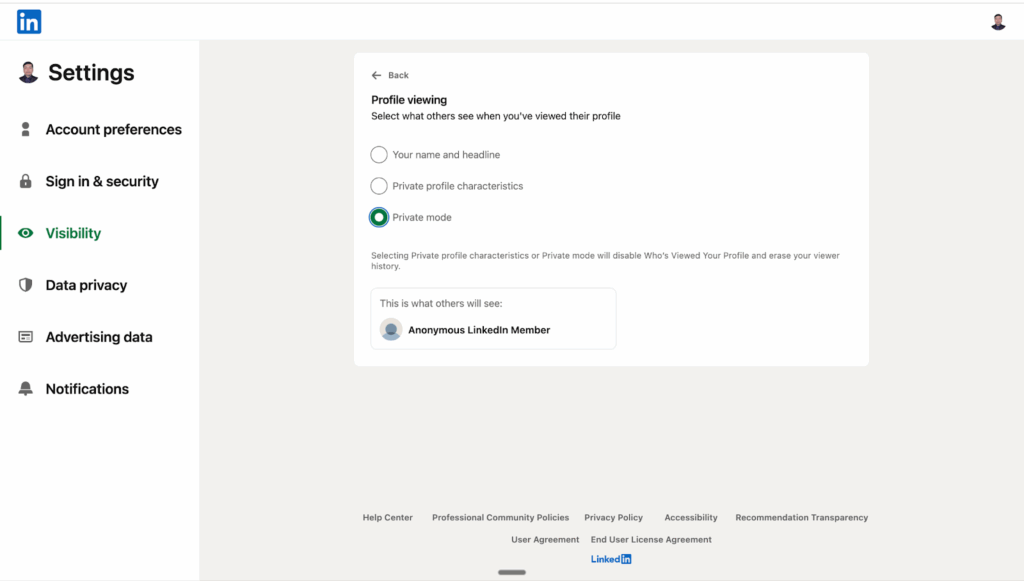Open the Privacy Policy footer link

click(x=613, y=518)
